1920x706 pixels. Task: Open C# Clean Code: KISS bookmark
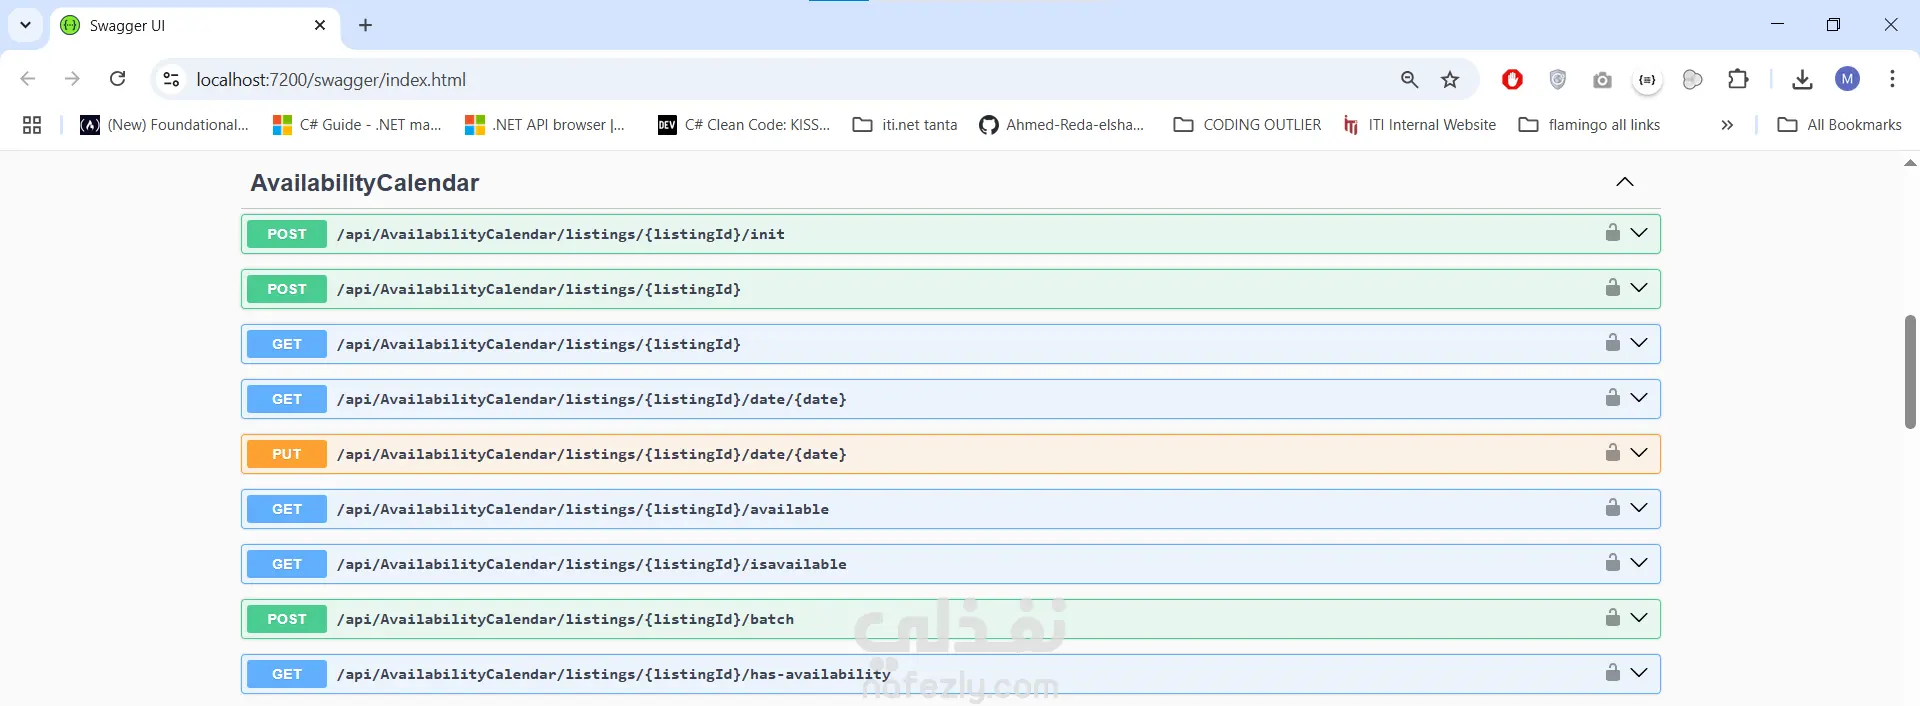[744, 125]
